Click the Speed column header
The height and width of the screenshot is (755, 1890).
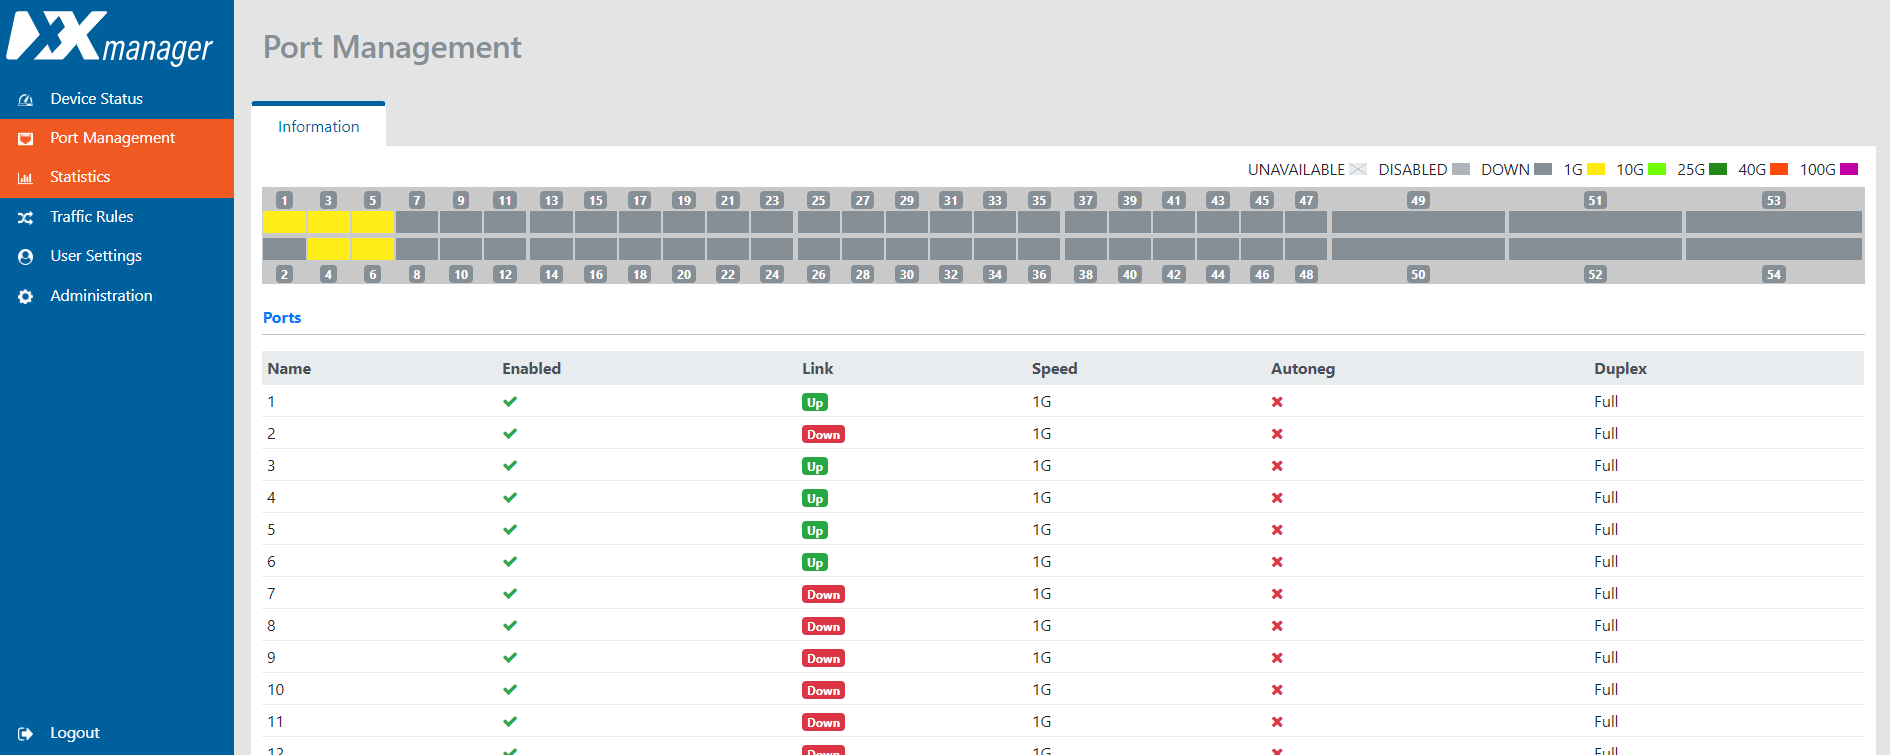click(x=1054, y=369)
